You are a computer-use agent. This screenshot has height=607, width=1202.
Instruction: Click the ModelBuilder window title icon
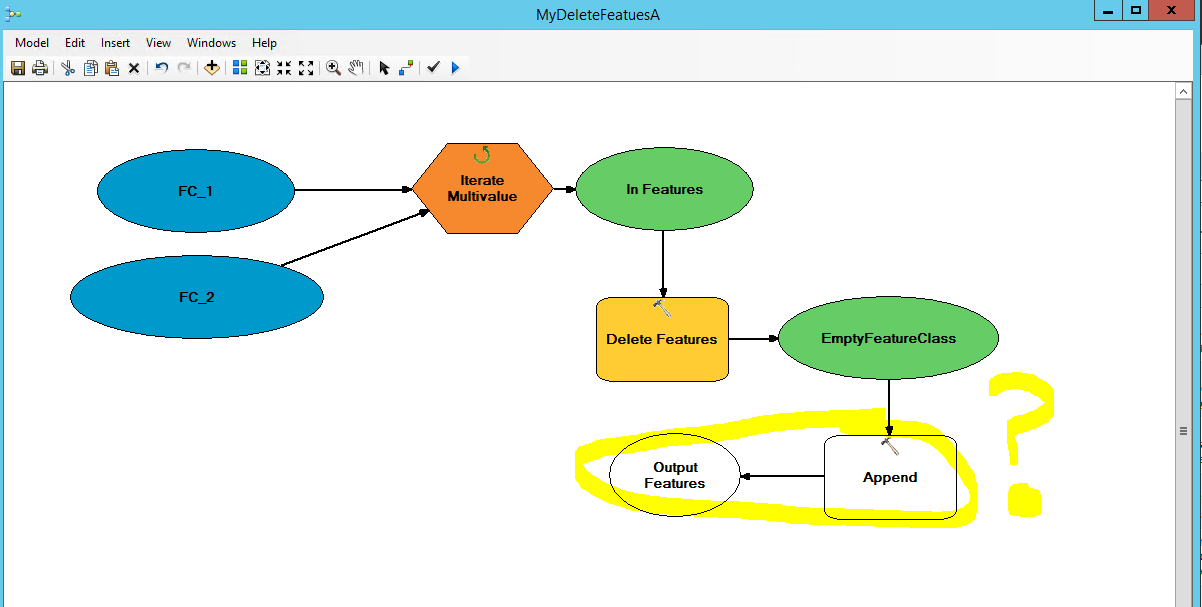(13, 14)
